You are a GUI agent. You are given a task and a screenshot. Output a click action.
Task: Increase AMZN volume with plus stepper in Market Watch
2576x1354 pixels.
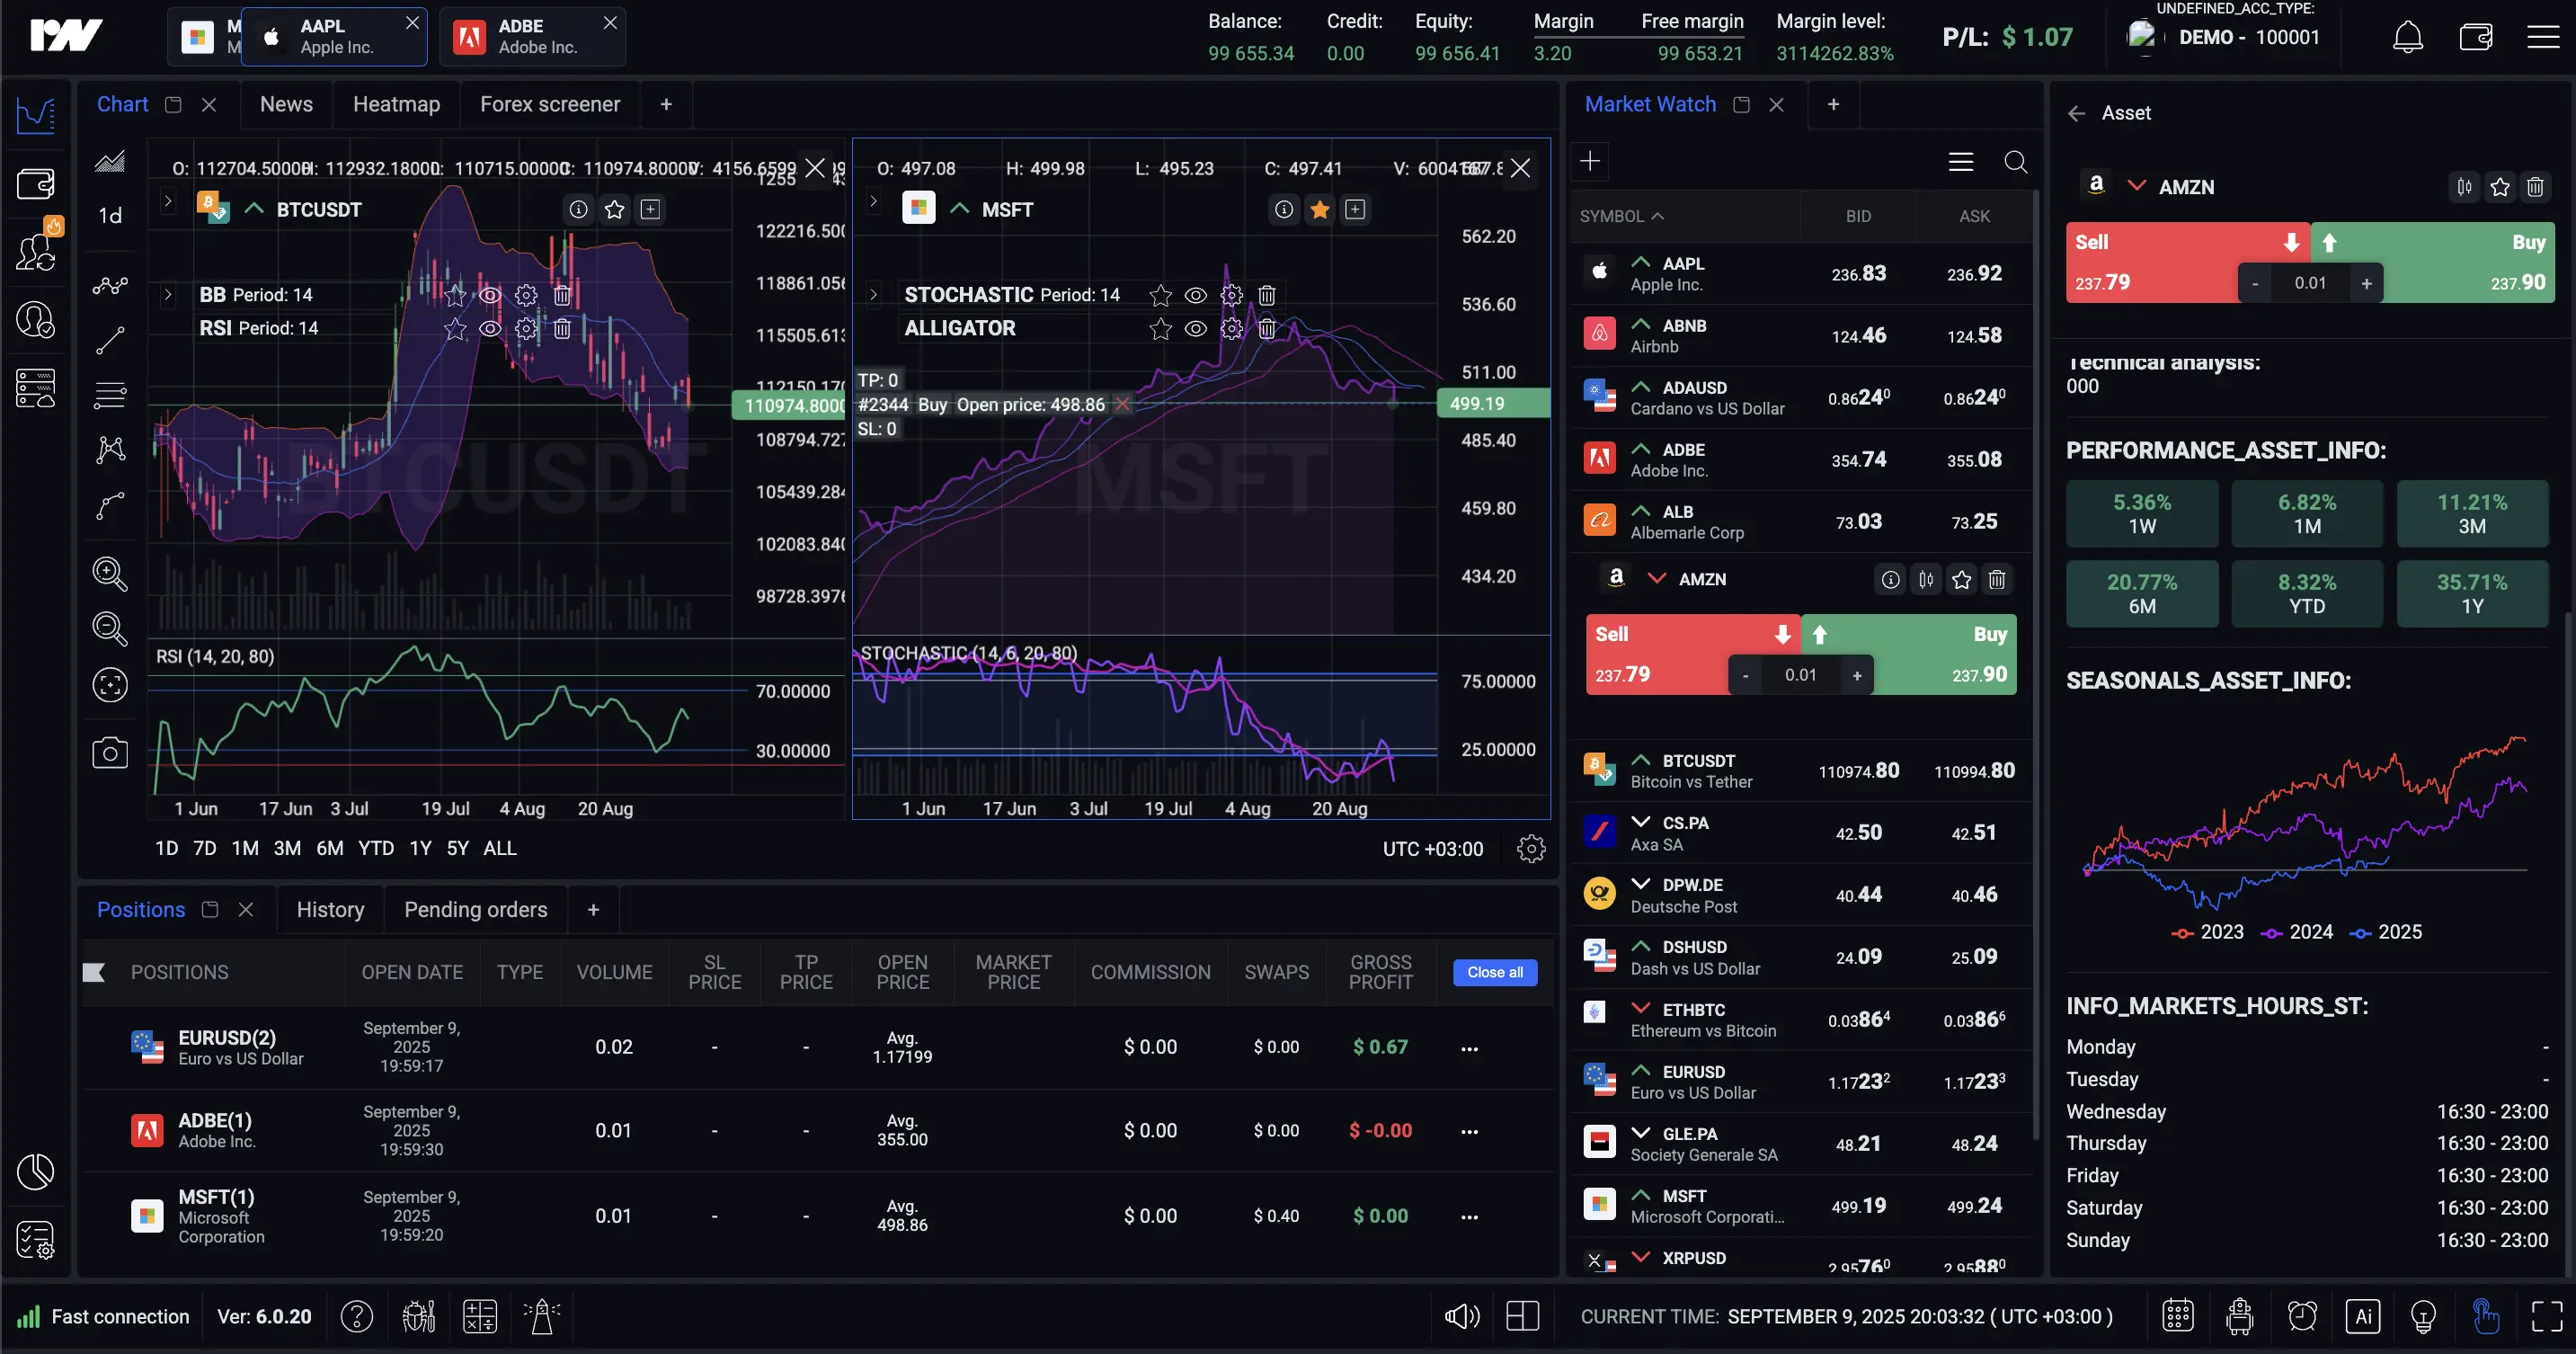[1857, 675]
